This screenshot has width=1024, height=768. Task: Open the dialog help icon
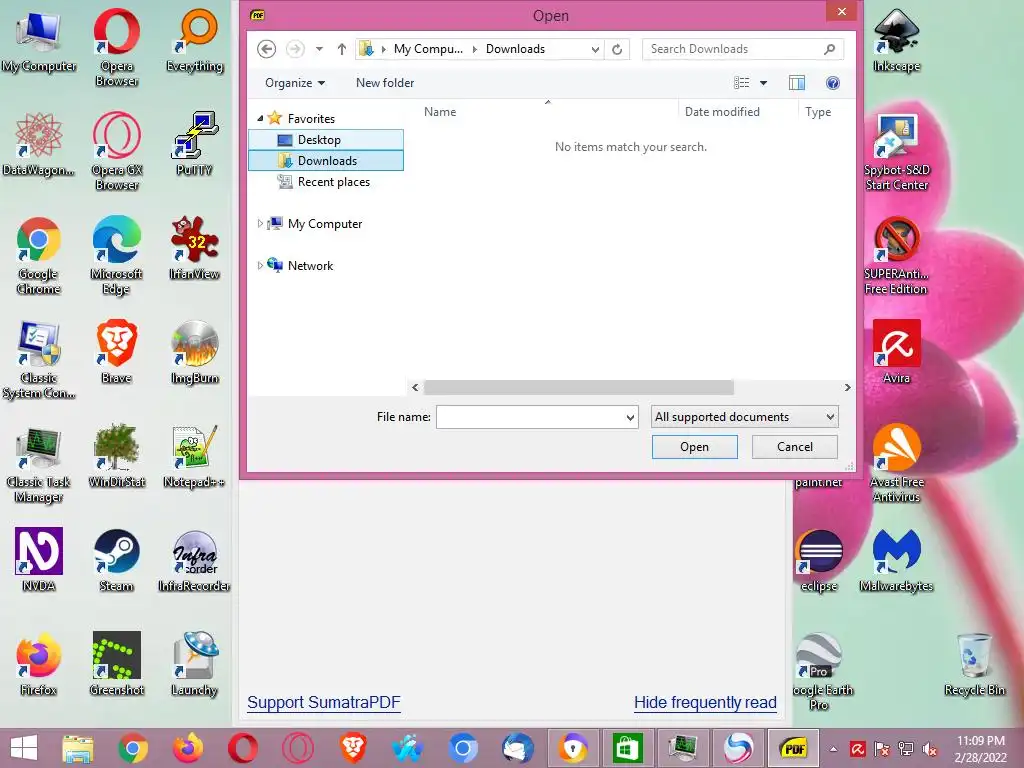pyautogui.click(x=833, y=83)
